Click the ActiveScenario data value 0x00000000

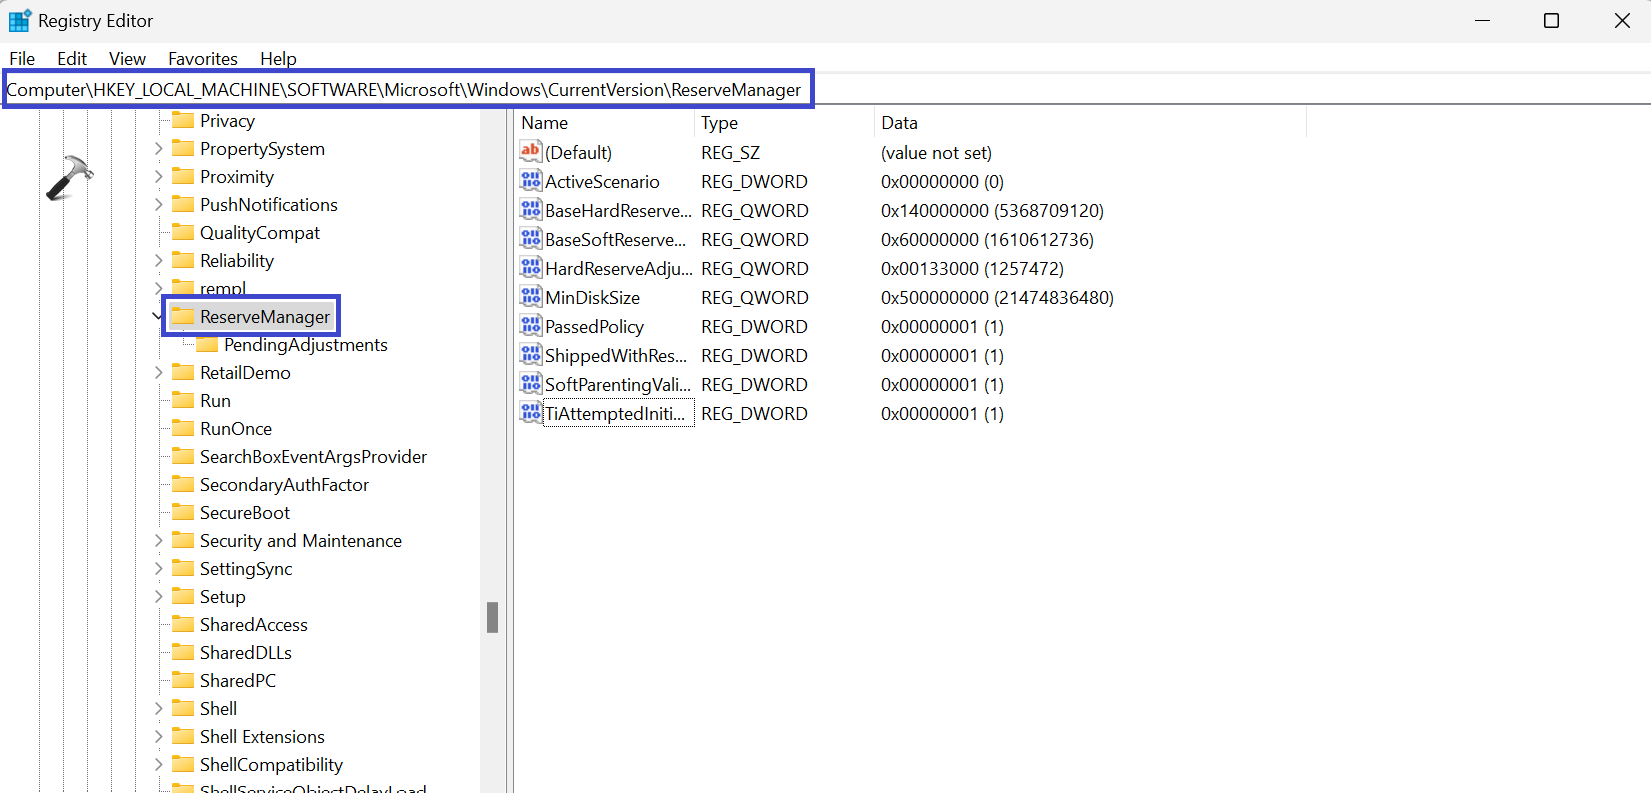point(942,181)
